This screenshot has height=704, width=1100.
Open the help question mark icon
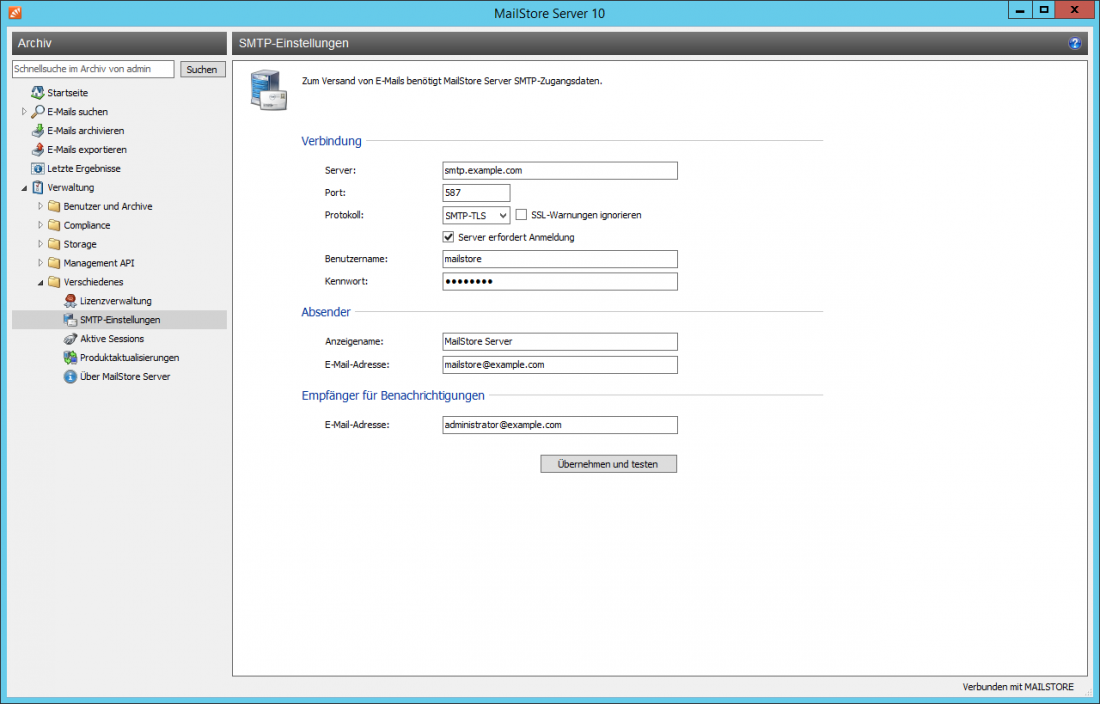(1074, 43)
